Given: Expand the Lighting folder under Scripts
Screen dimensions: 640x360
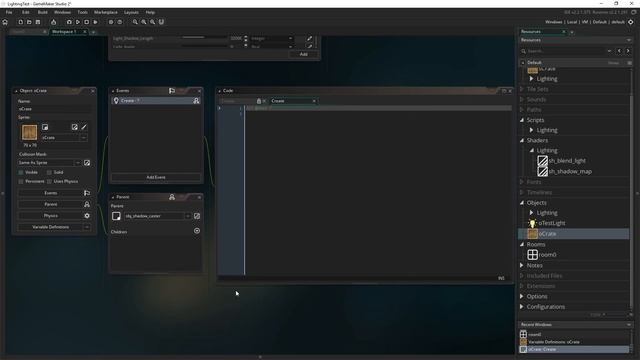Looking at the screenshot, I should [531, 130].
